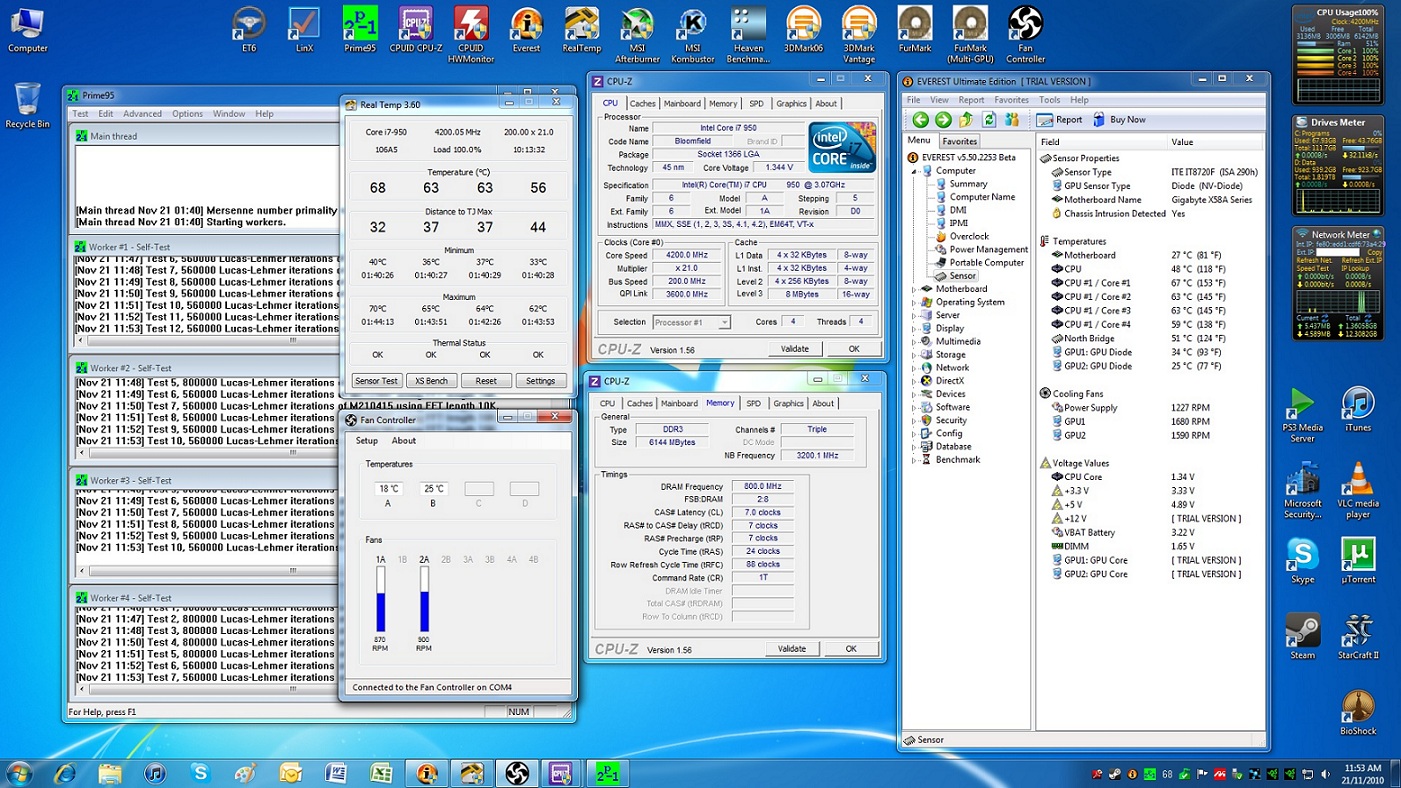Screen dimensions: 1401x788
Task: Click fan 1A speed slider in Fan Controller
Action: tap(381, 599)
